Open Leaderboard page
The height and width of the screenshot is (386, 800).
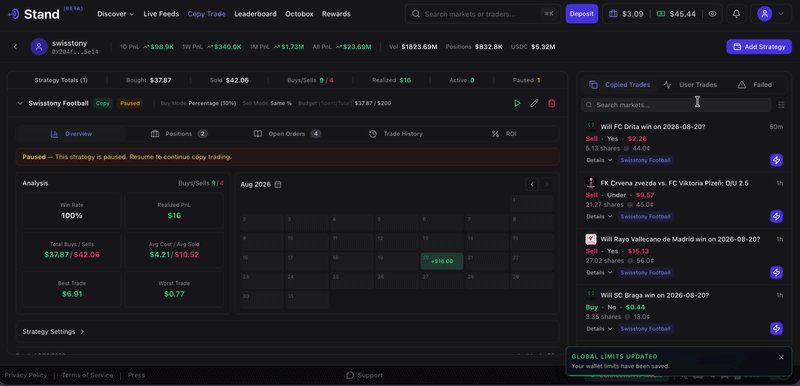[256, 14]
